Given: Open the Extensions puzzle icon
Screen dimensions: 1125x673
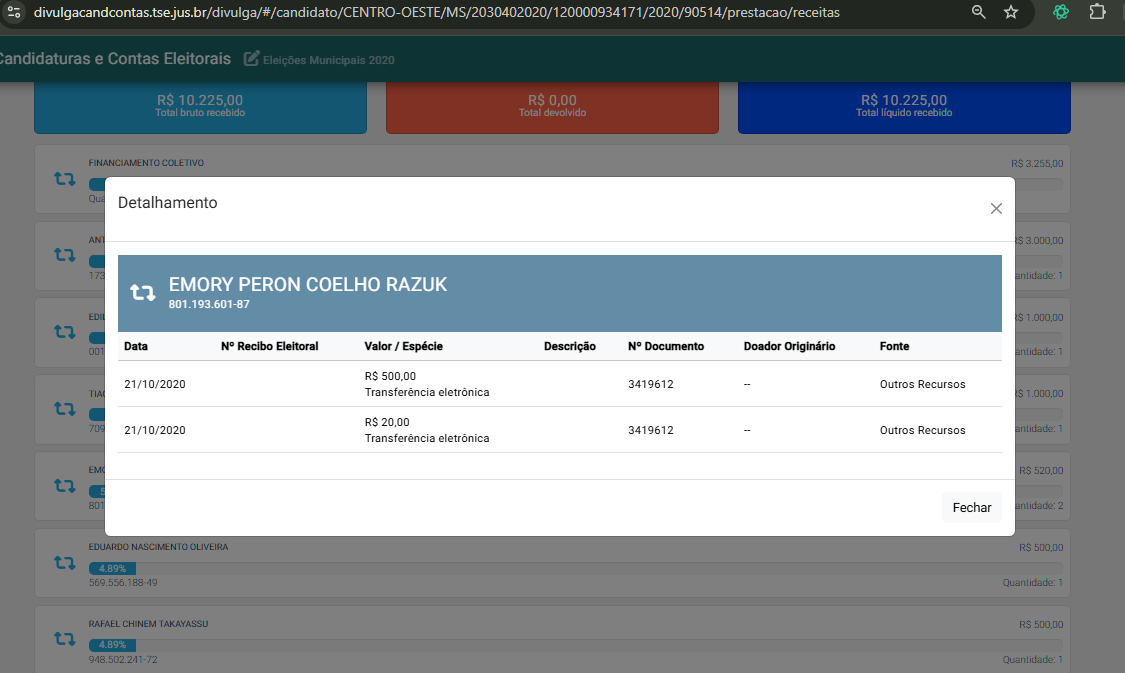Looking at the screenshot, I should (x=1097, y=12).
